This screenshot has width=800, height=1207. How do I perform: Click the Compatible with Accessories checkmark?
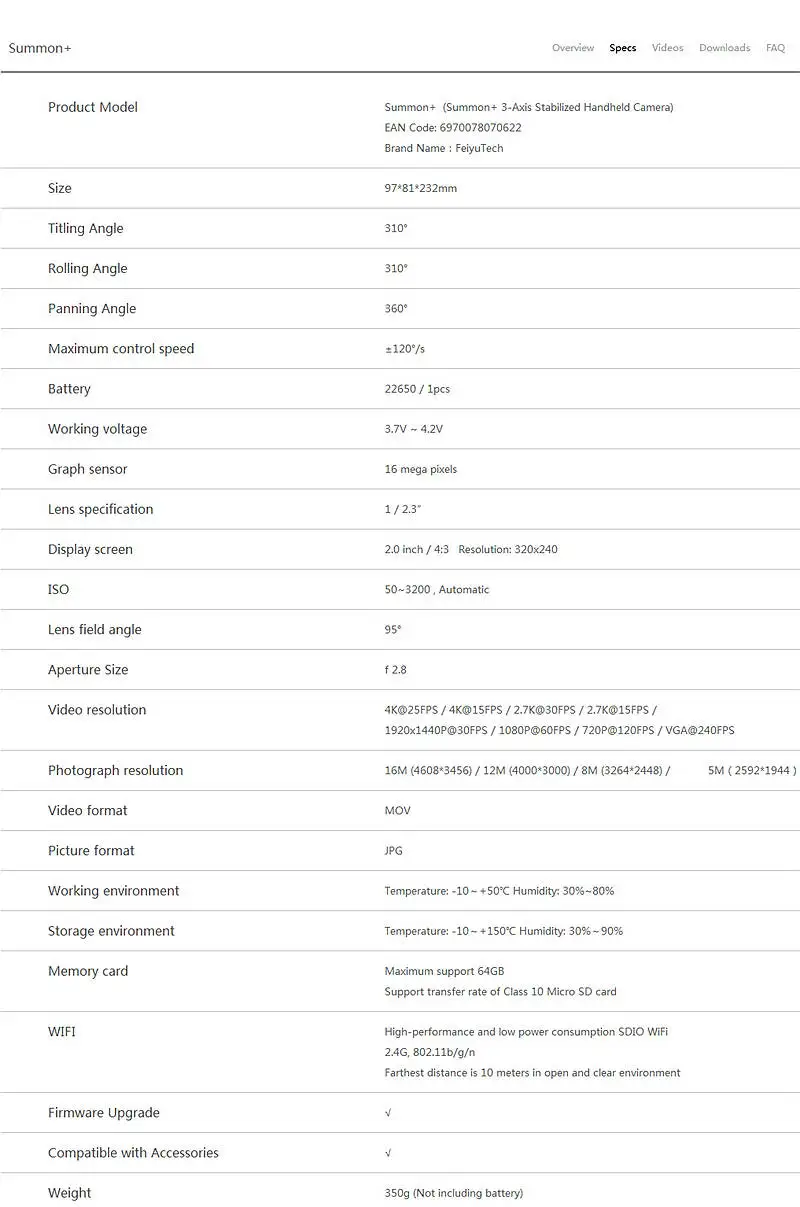(388, 1153)
